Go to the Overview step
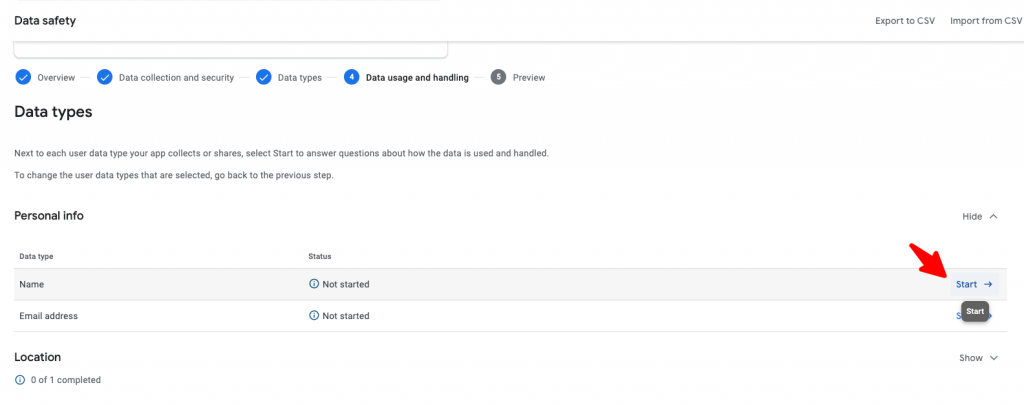The height and width of the screenshot is (405, 1024). click(x=56, y=78)
